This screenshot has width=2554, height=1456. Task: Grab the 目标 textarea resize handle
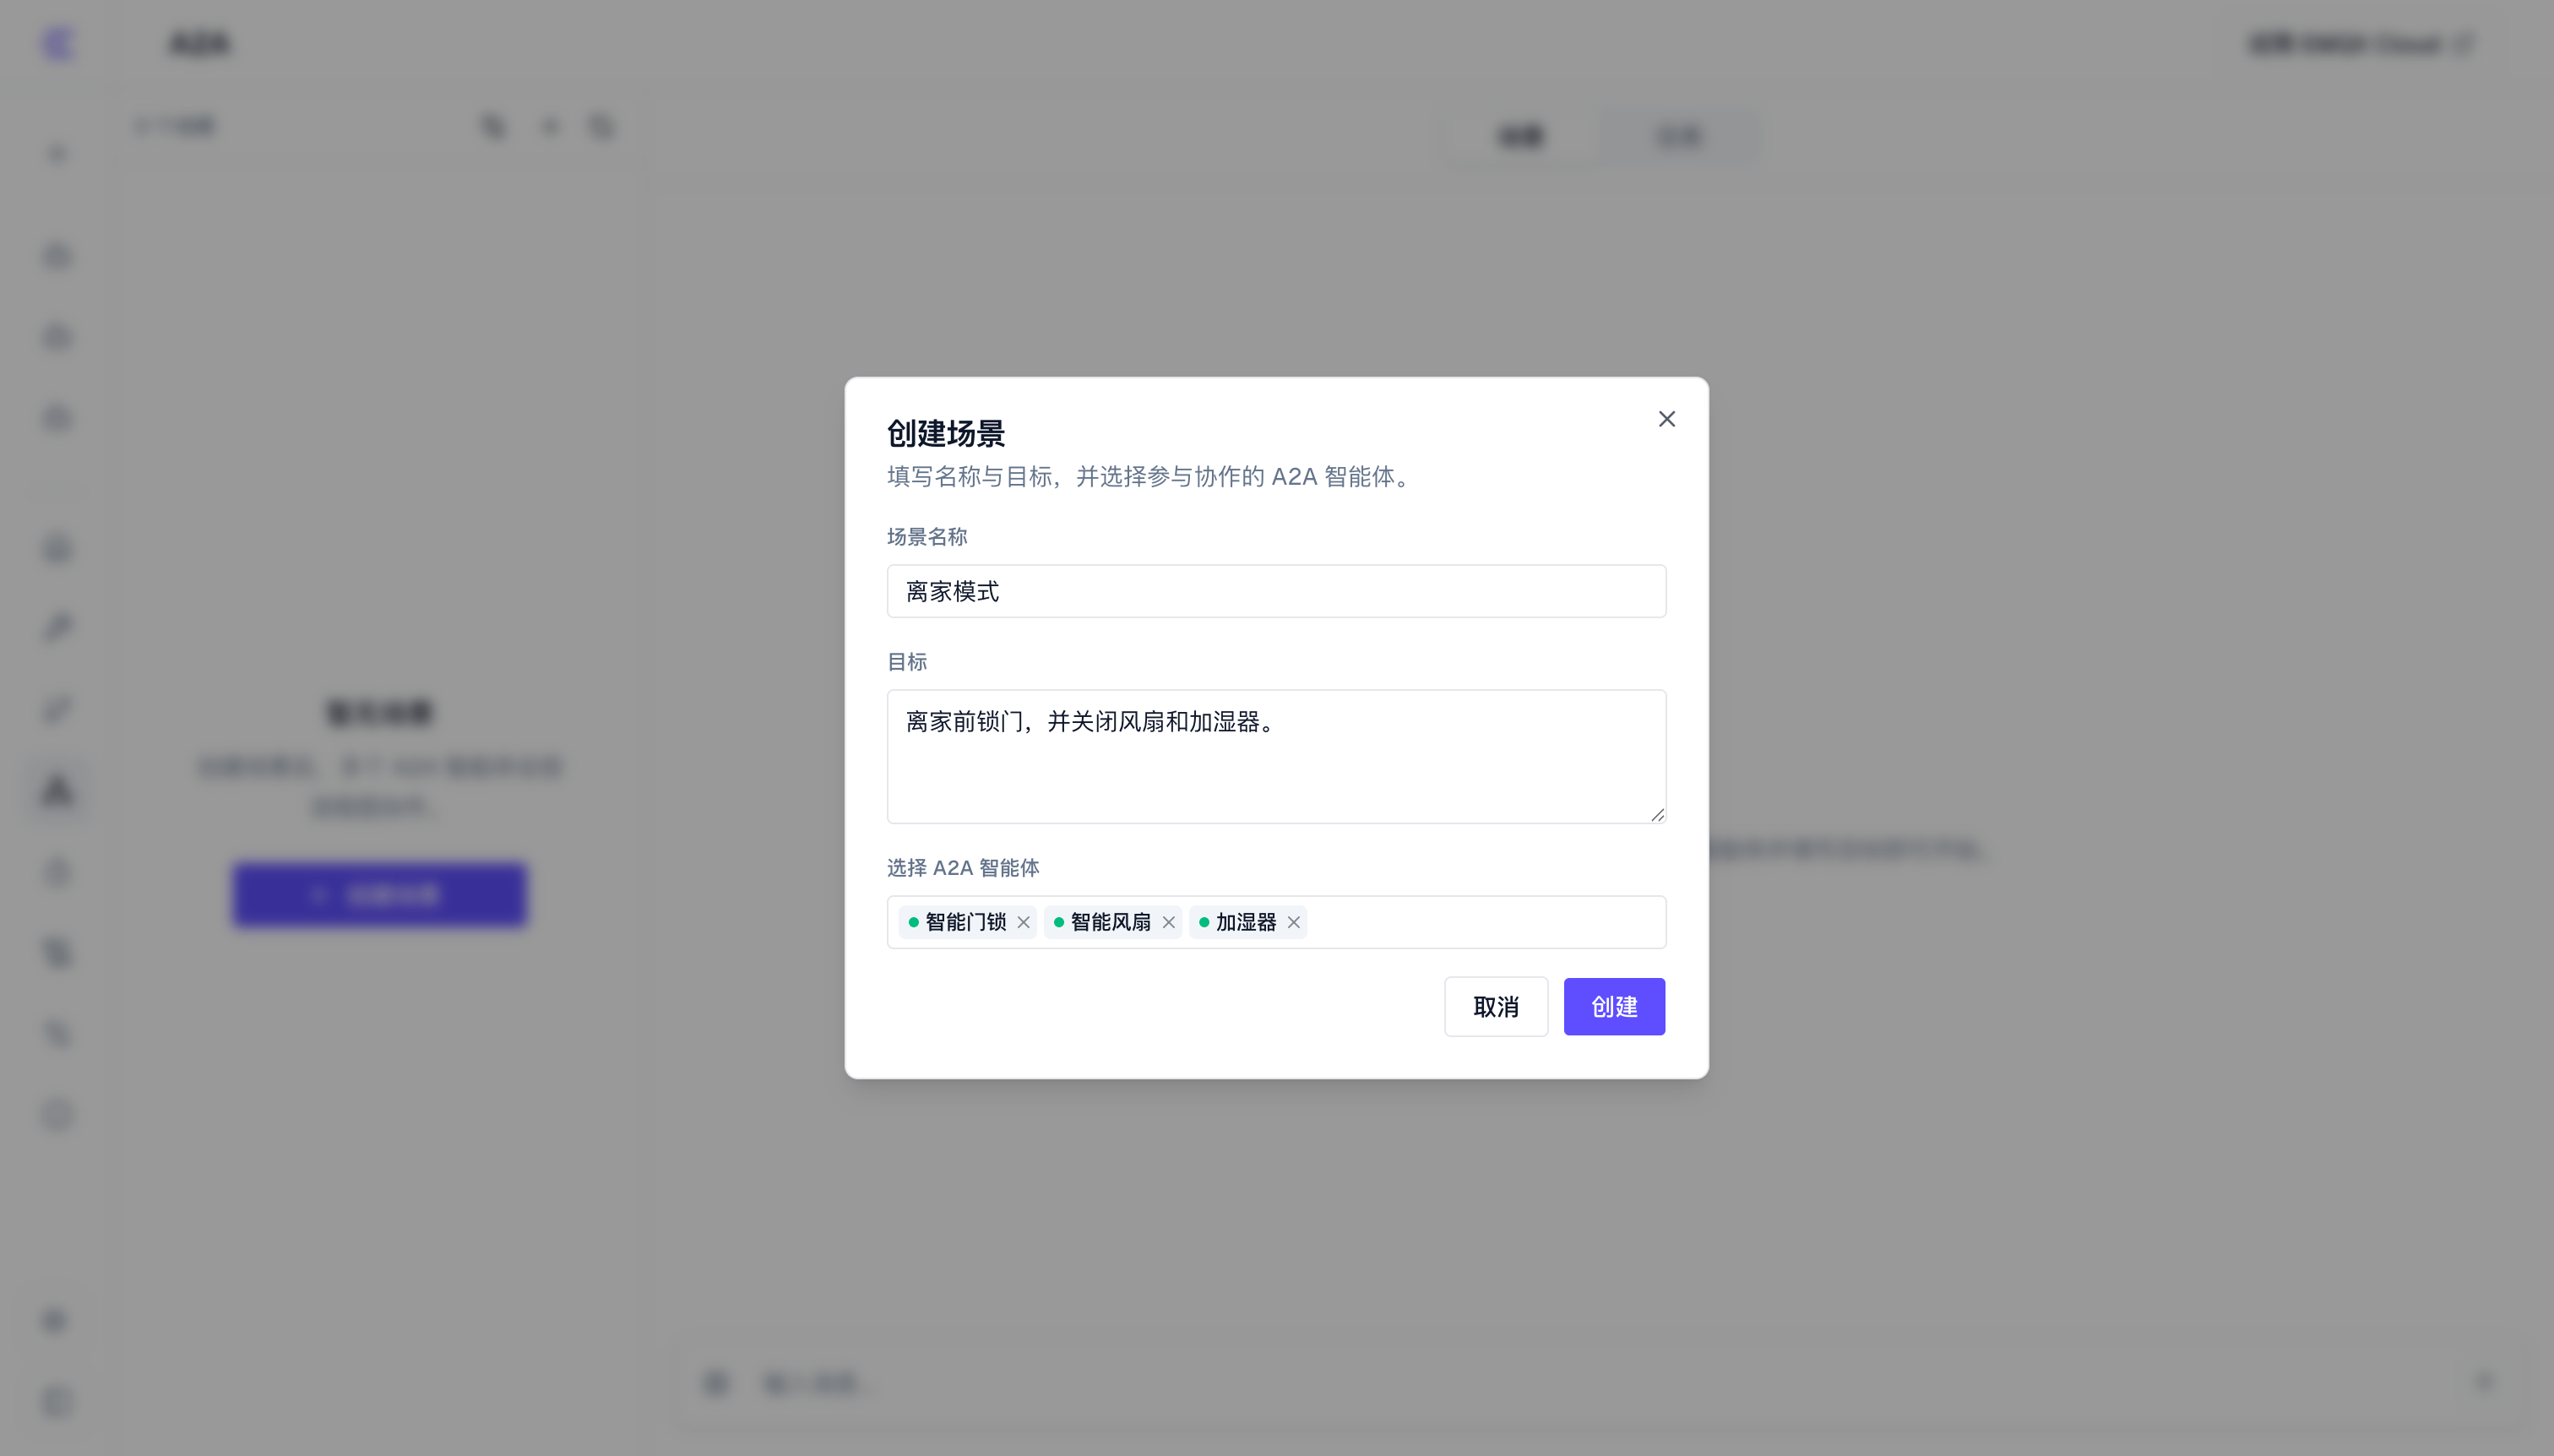coord(1657,814)
